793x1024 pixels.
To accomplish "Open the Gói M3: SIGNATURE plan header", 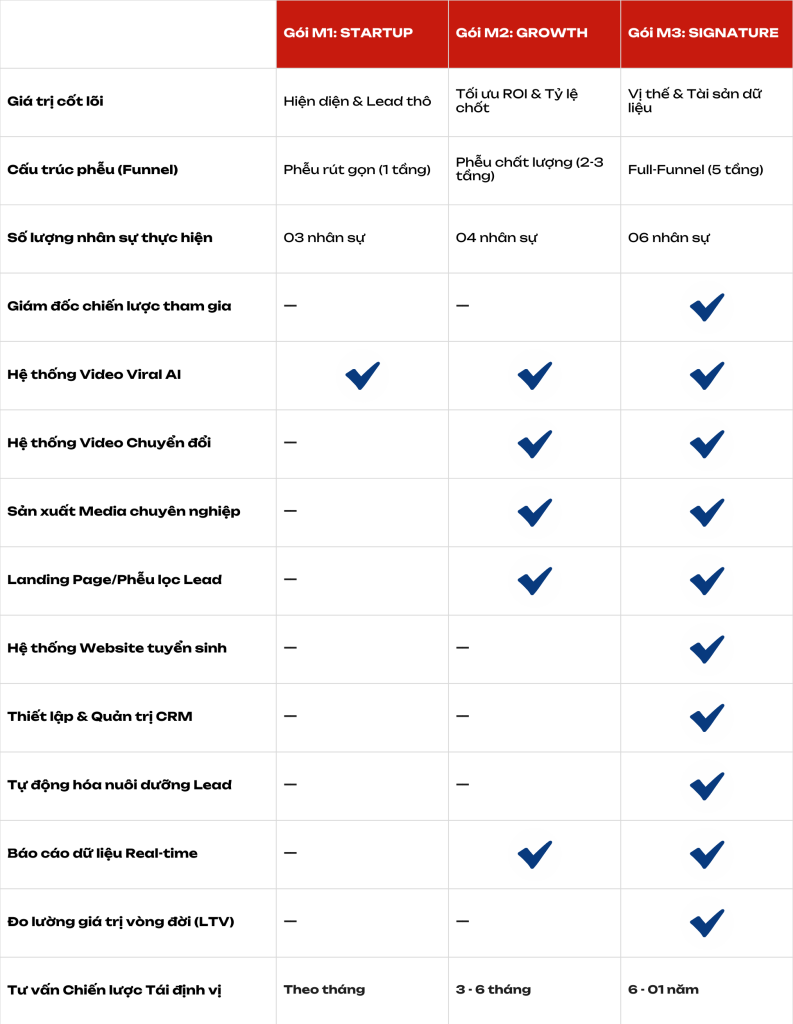I will (703, 33).
